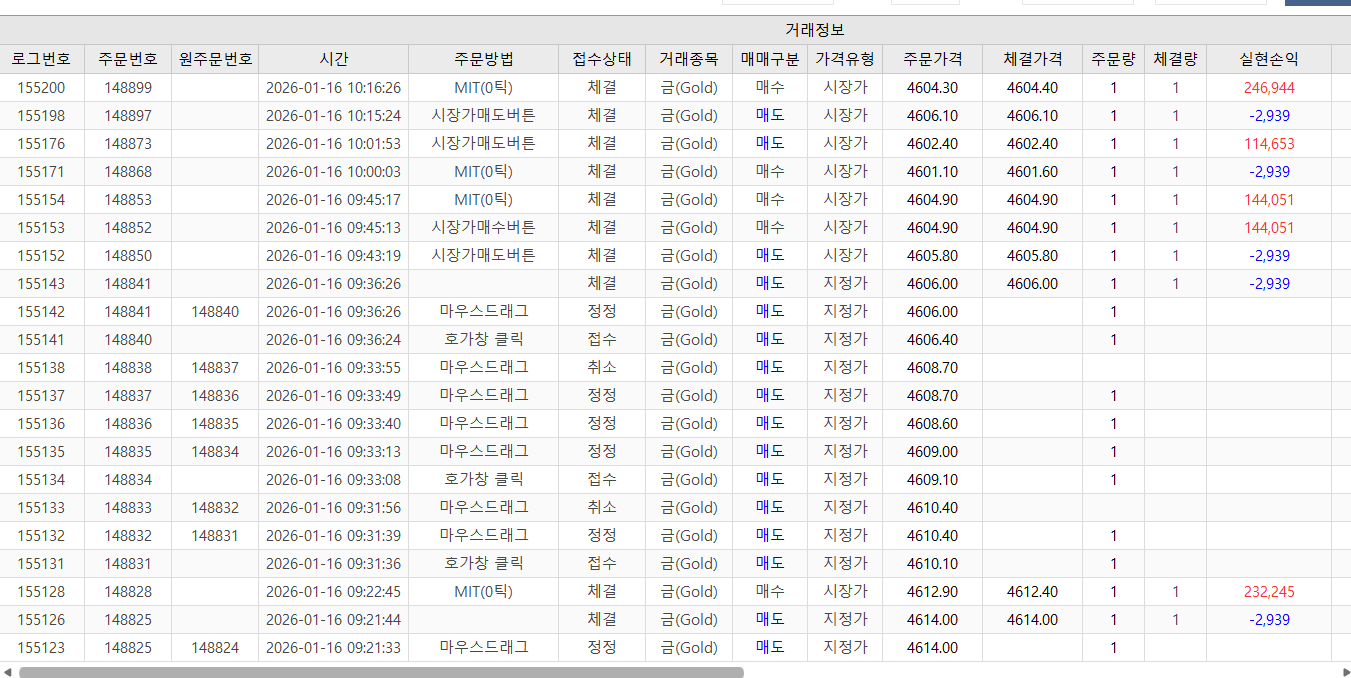Select log number 155123 cell

(x=41, y=648)
